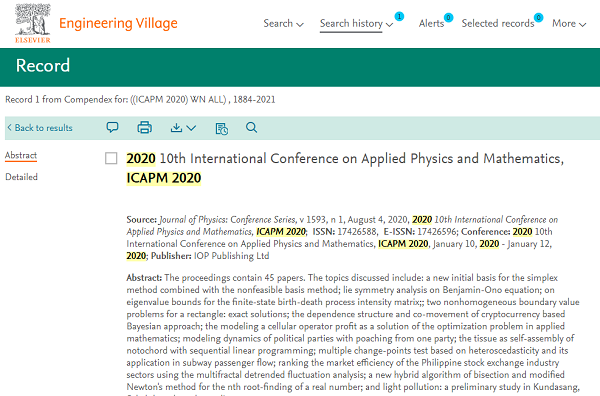Click the Selected records count badge

538,18
